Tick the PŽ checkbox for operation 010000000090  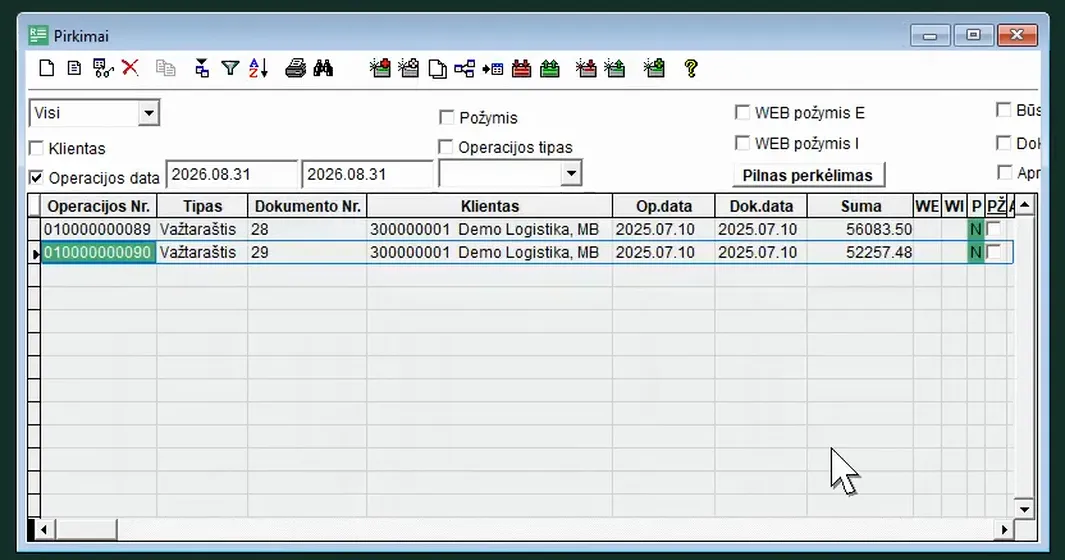[994, 252]
